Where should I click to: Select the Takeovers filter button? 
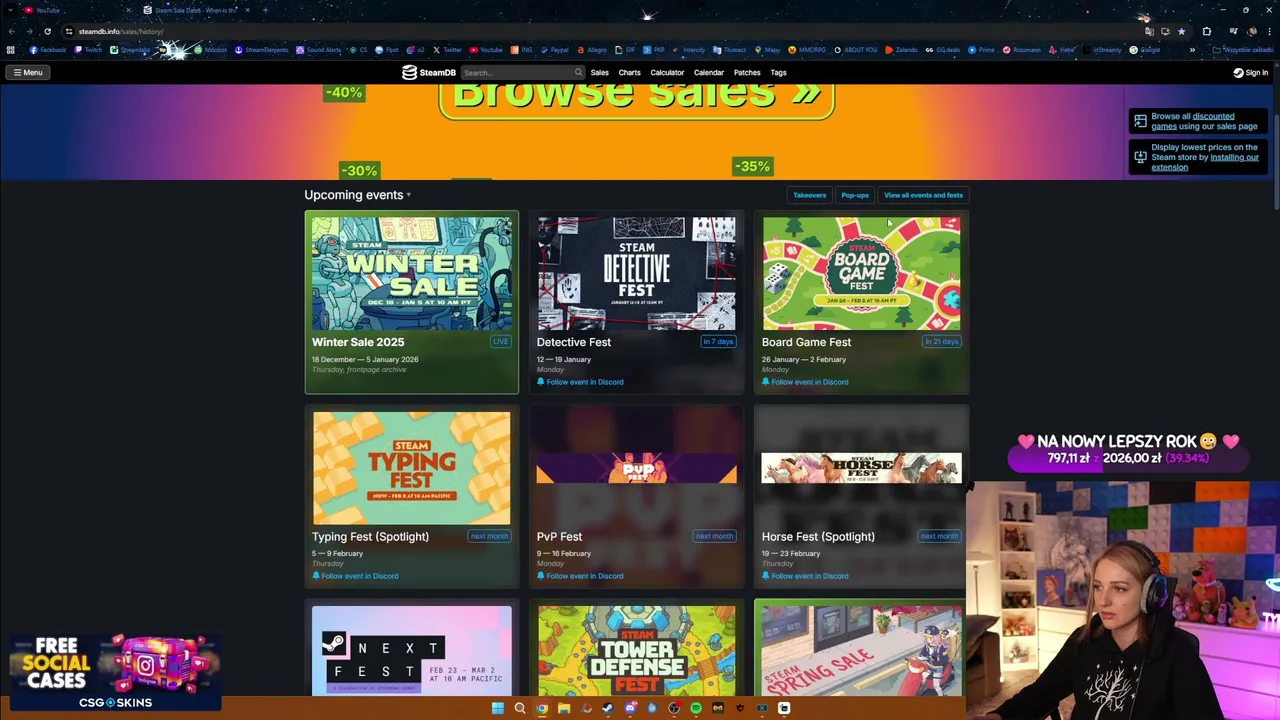pos(809,195)
